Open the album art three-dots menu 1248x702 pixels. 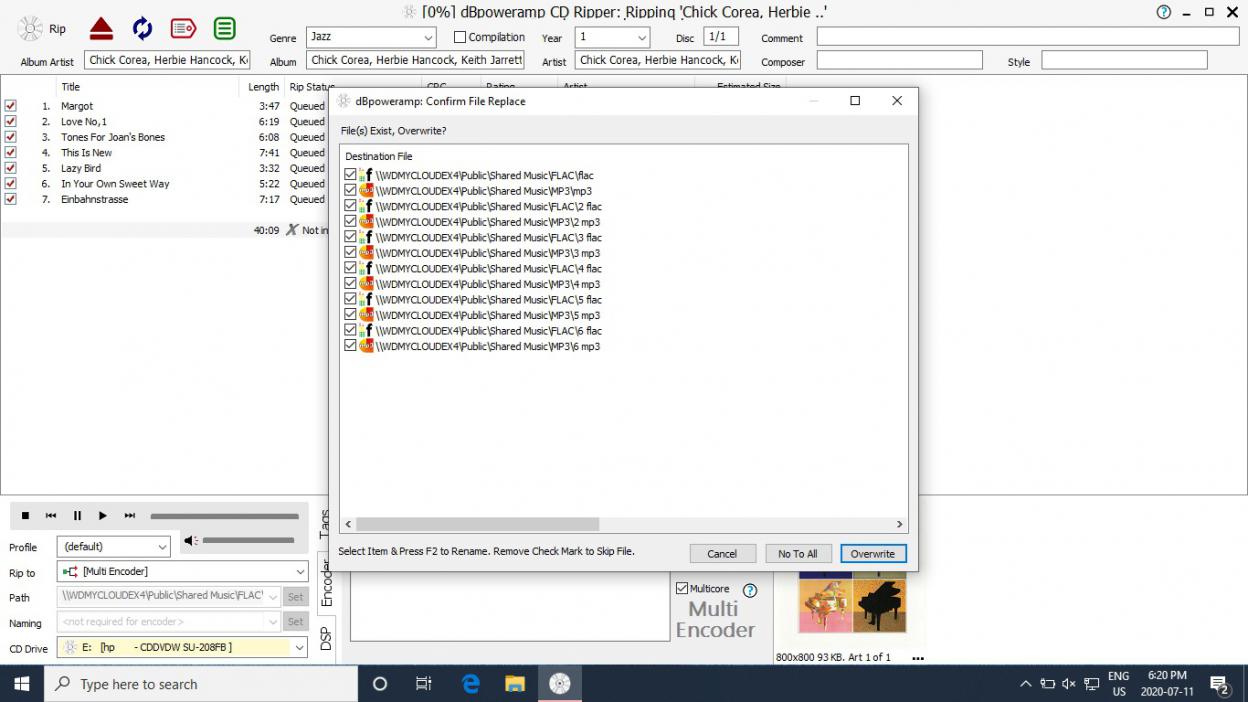point(918,658)
